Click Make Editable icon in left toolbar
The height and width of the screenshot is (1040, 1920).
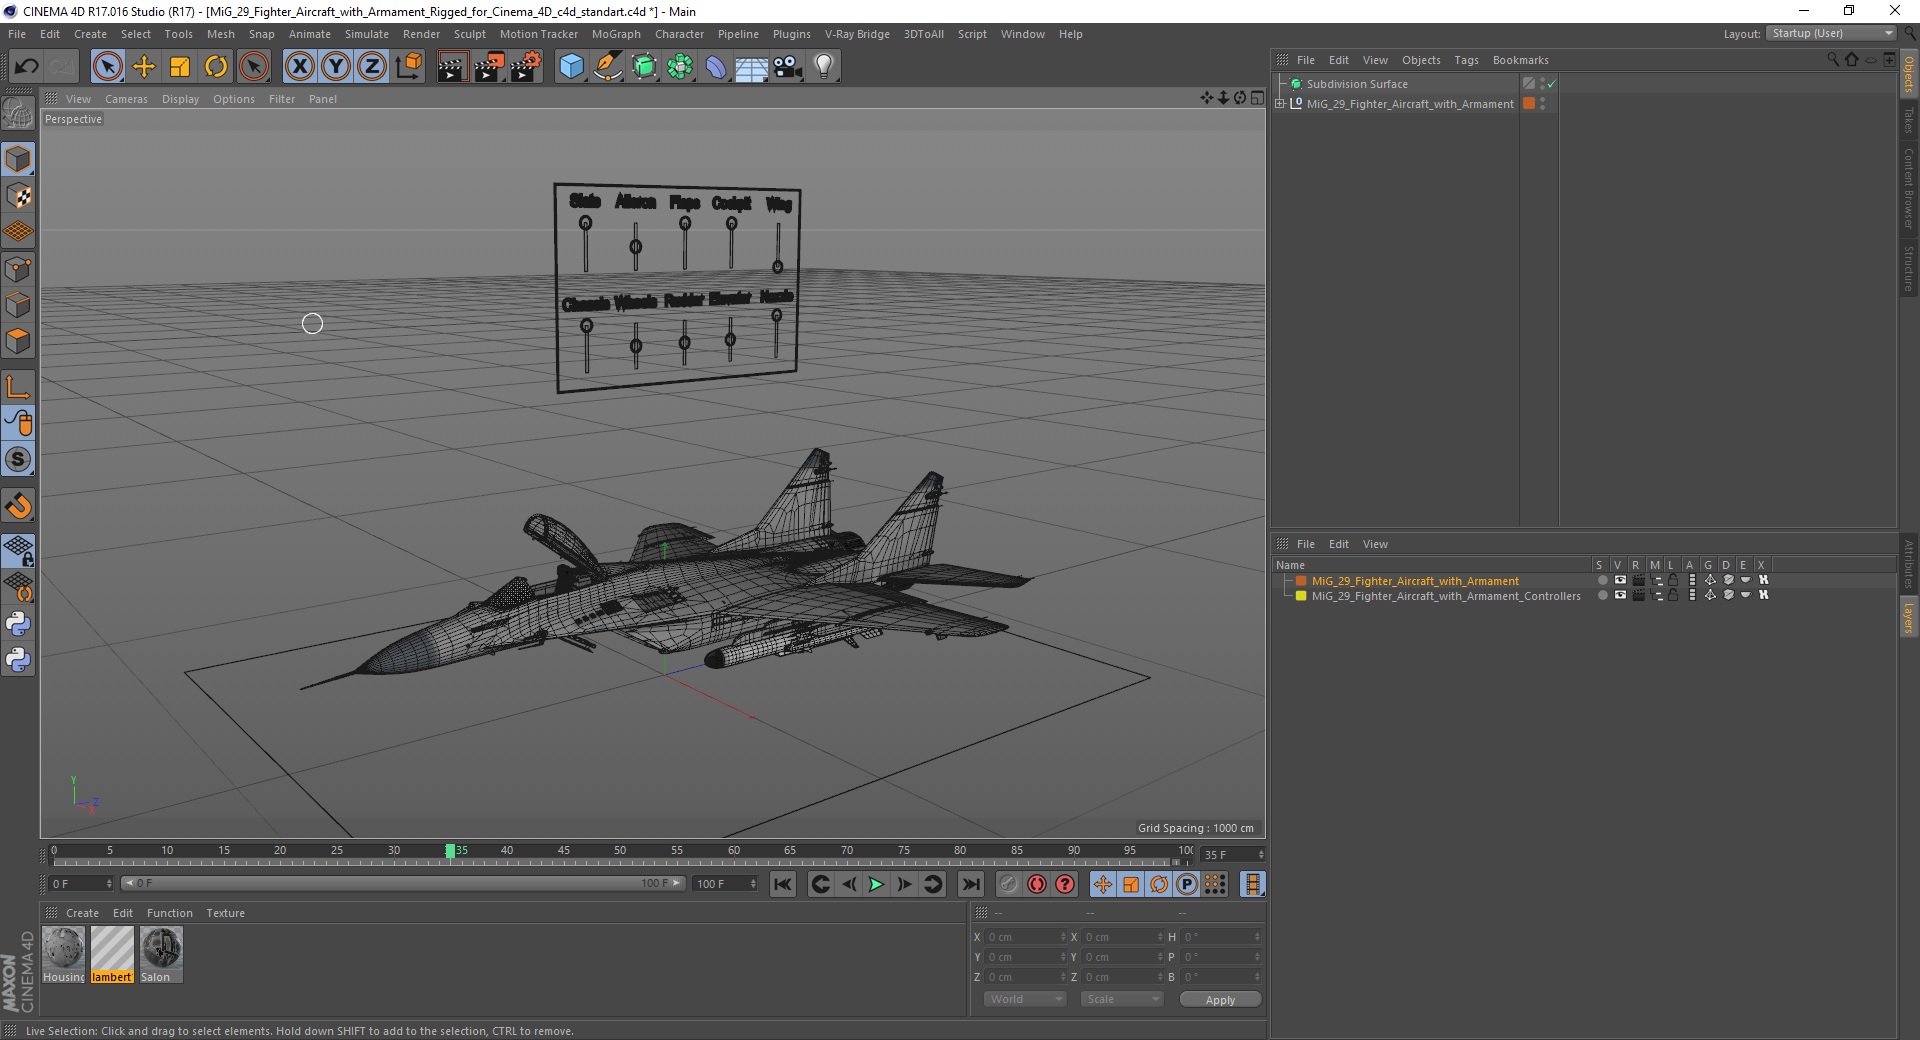coord(18,115)
